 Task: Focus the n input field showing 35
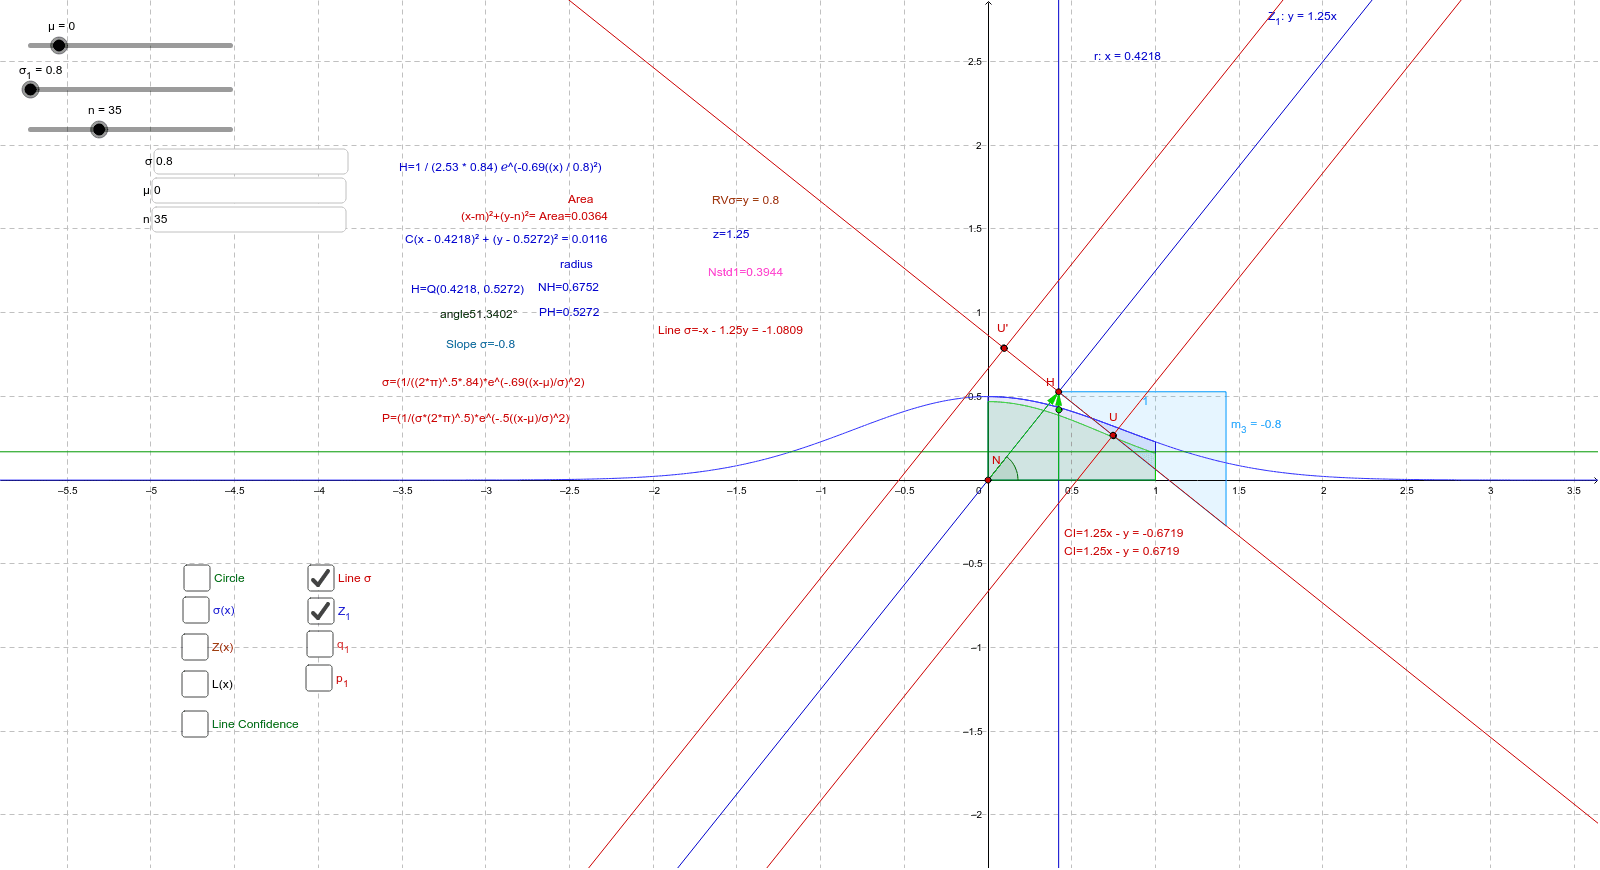pos(249,219)
